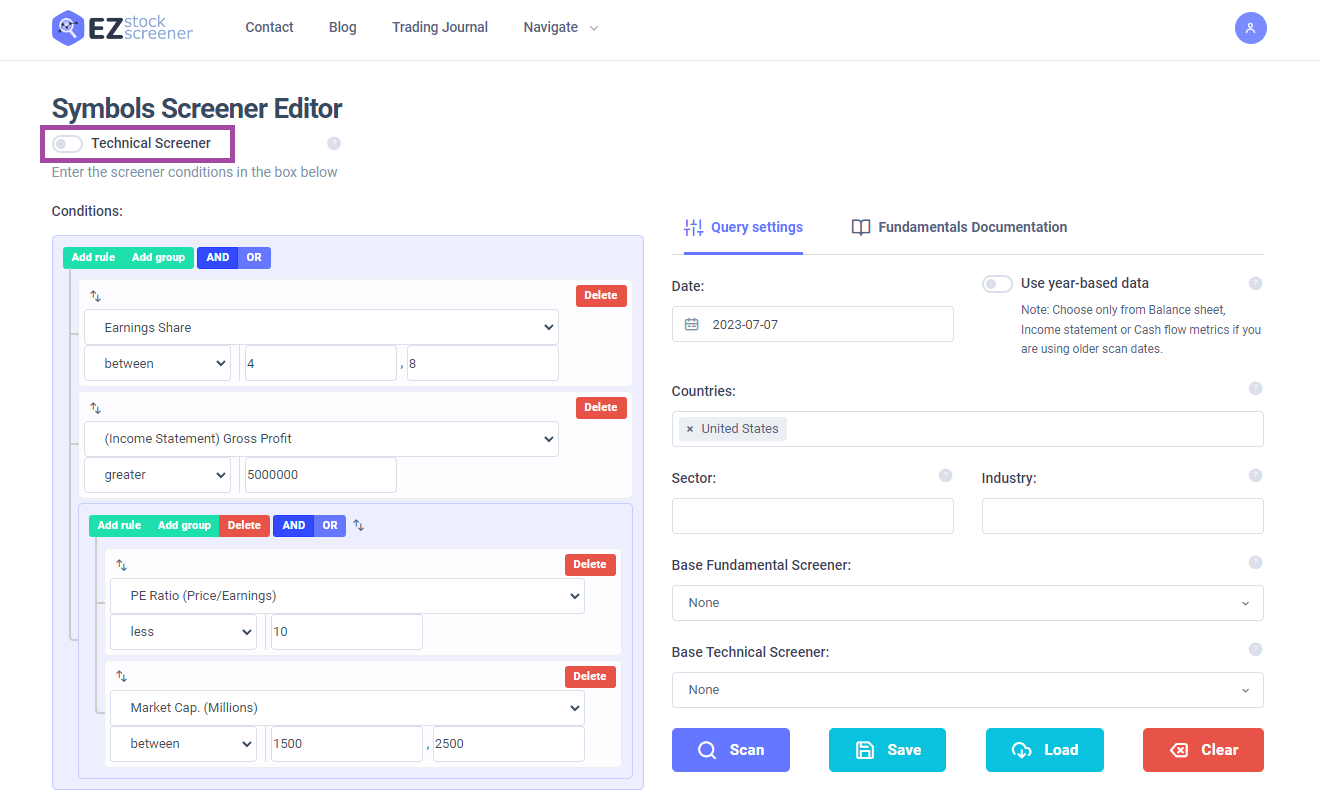Click the reorder arrows icon above Market Cap rule

click(122, 677)
